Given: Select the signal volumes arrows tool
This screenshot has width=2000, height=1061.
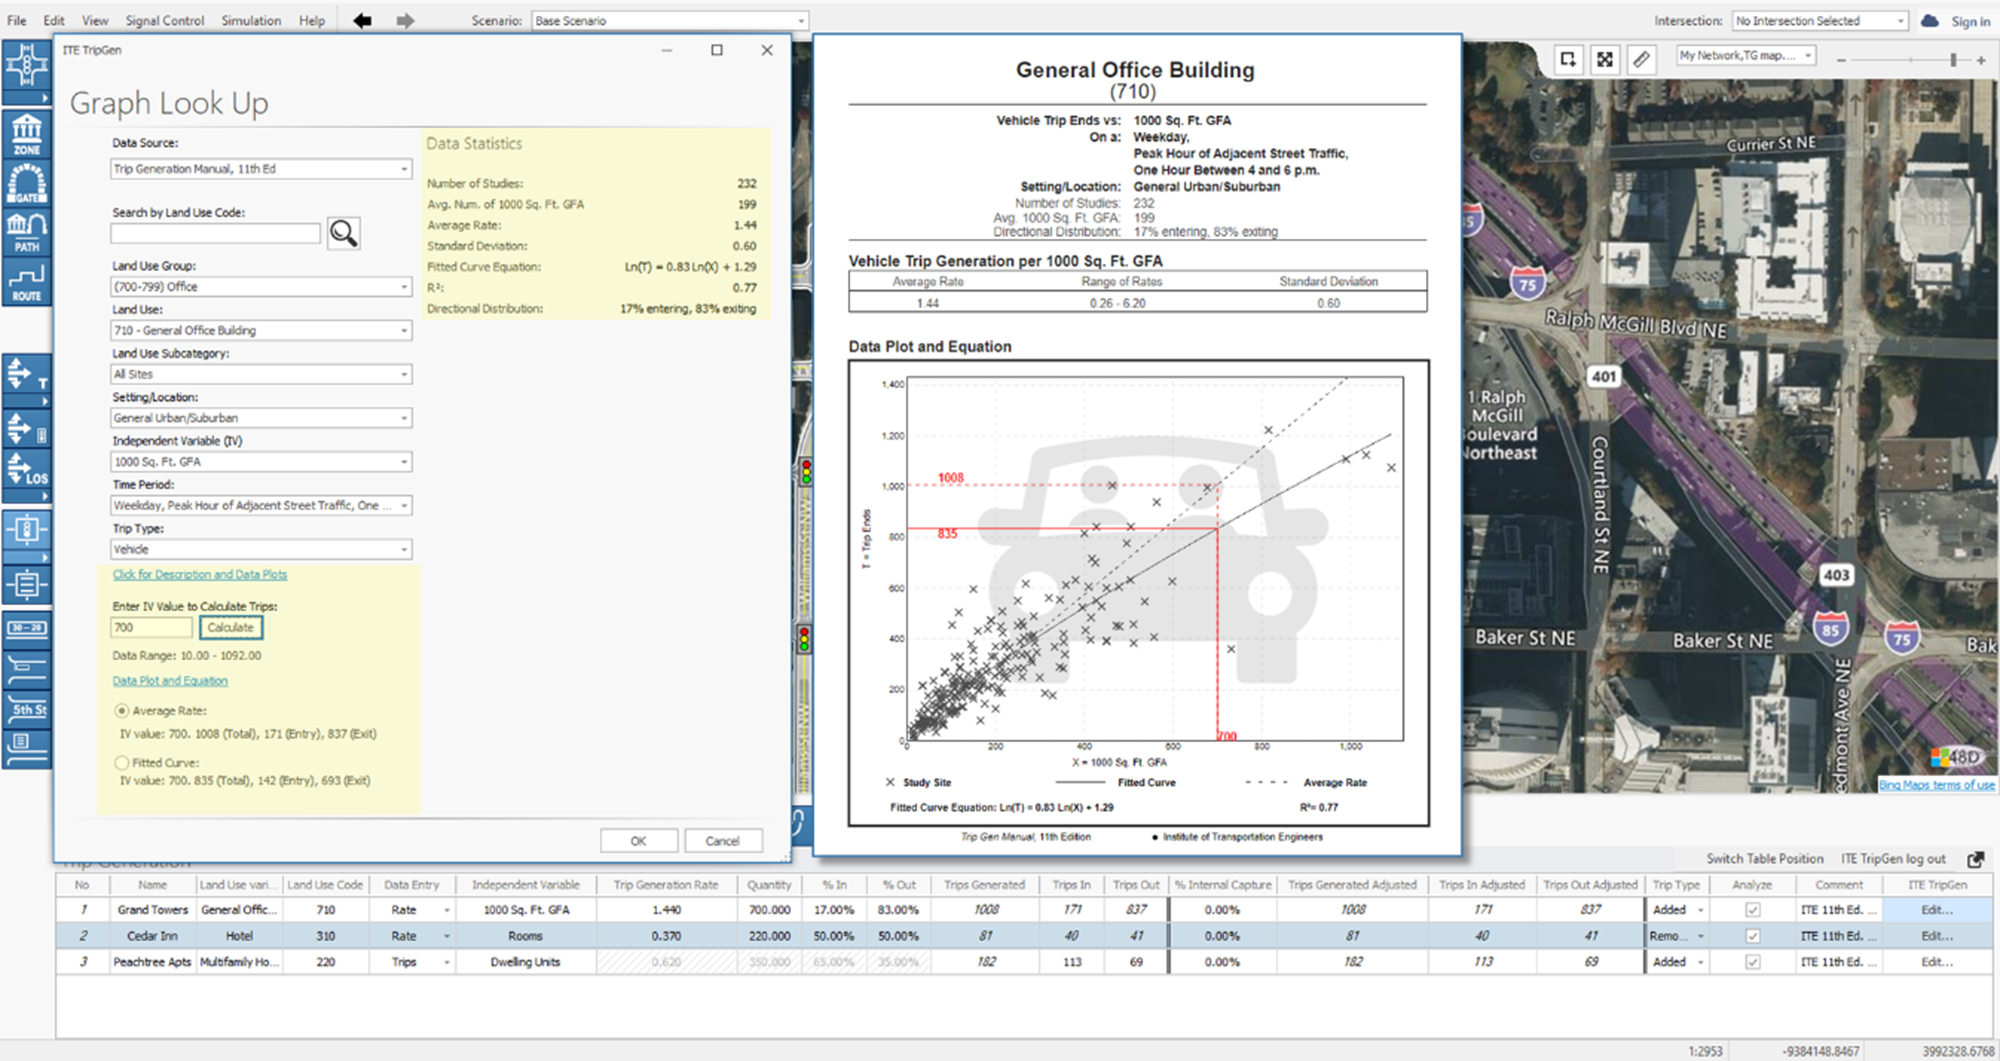Looking at the screenshot, I should point(27,428).
